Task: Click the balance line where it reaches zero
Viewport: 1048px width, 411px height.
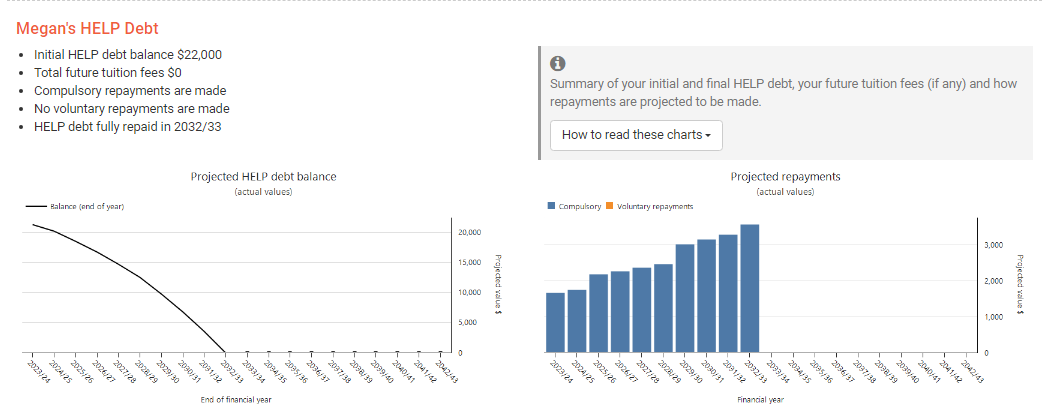Action: point(225,352)
